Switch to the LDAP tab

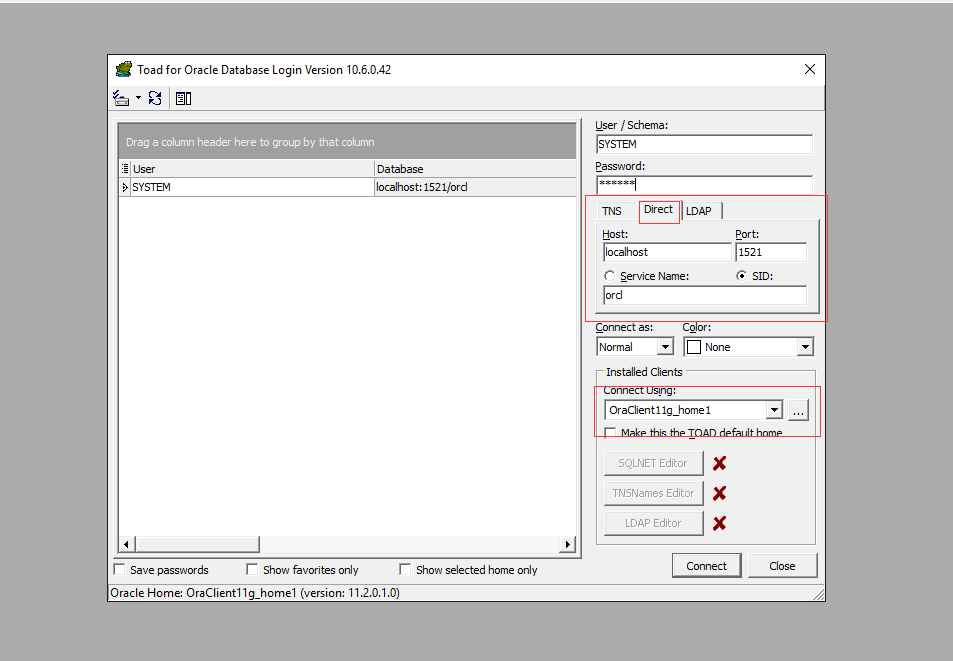coord(699,211)
